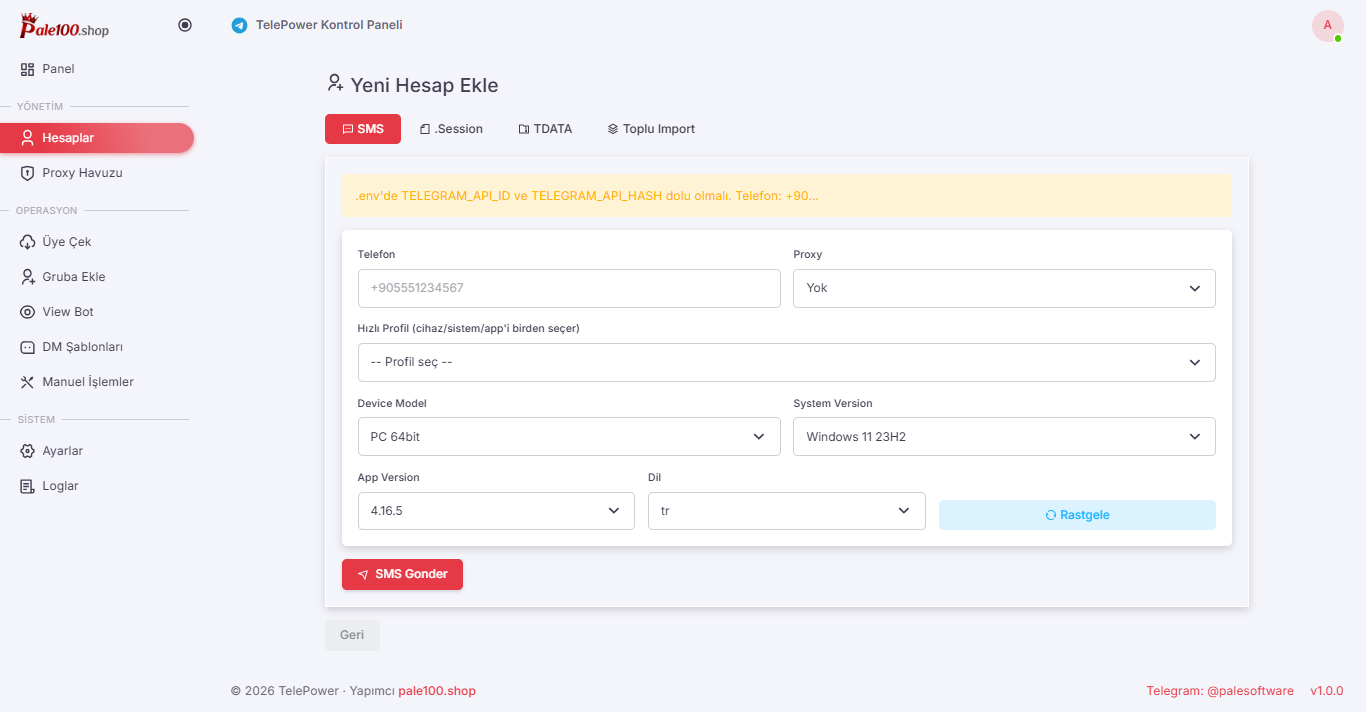This screenshot has height=712, width=1366.
Task: Click the Yeni Hesap Ekle heading text
Action: 424,85
